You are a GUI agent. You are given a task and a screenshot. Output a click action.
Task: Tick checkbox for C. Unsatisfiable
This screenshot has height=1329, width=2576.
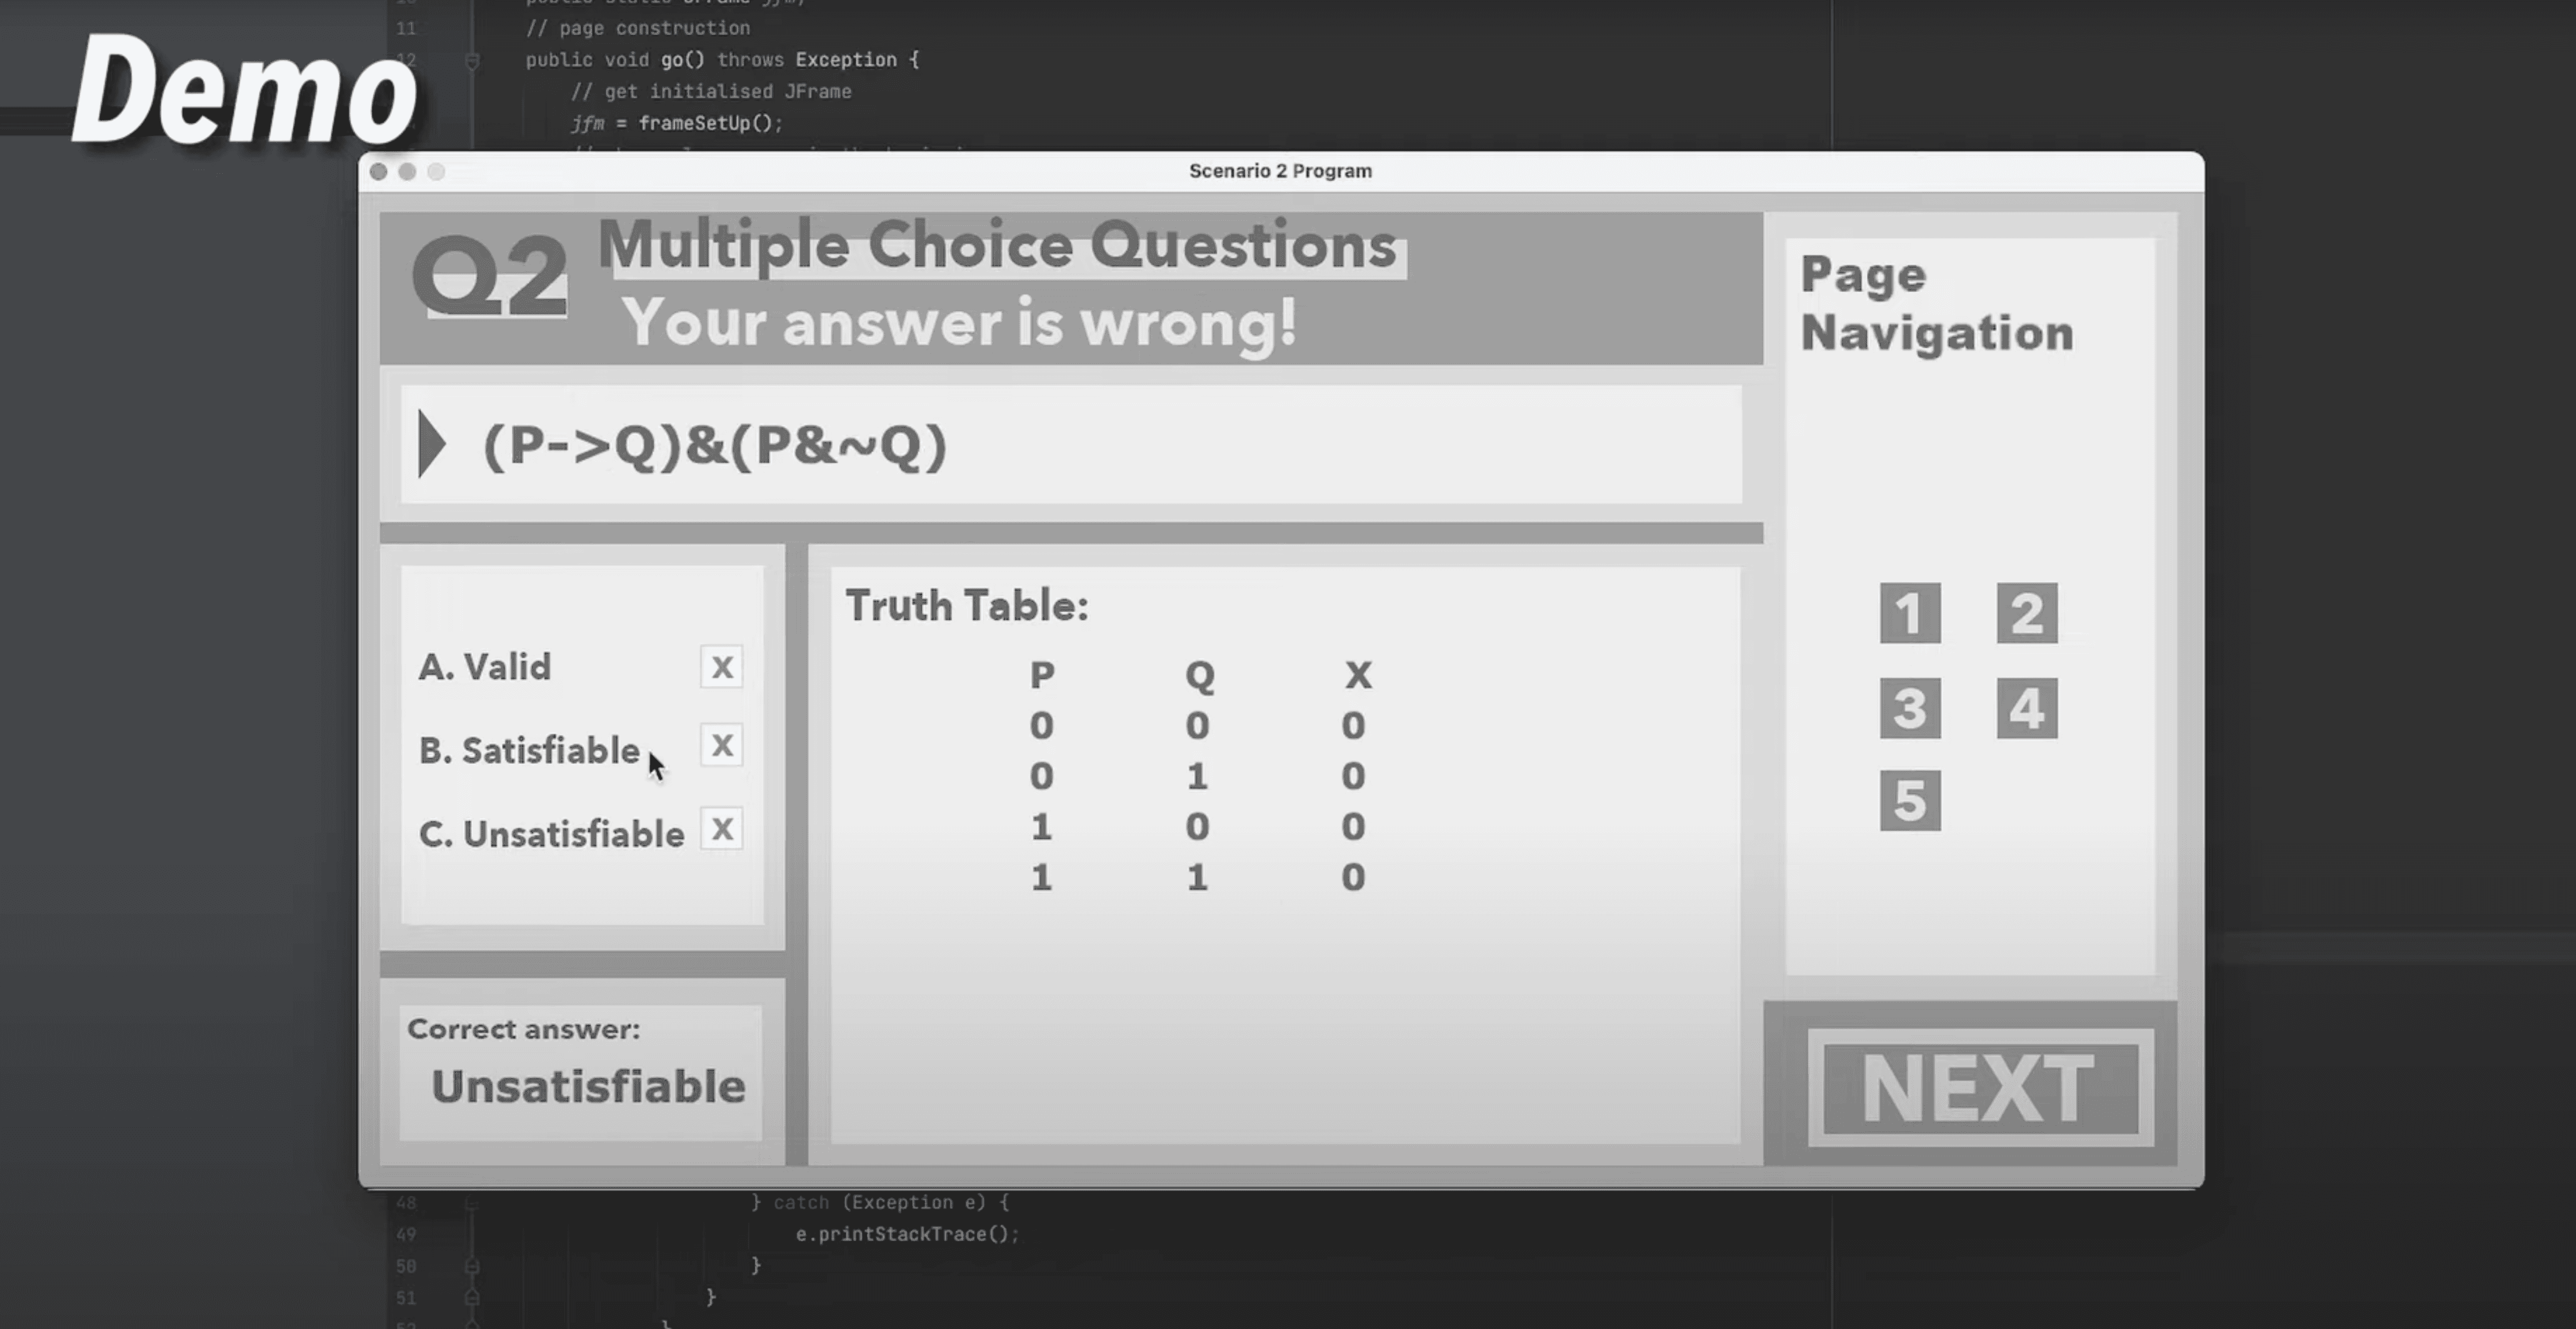pos(721,829)
